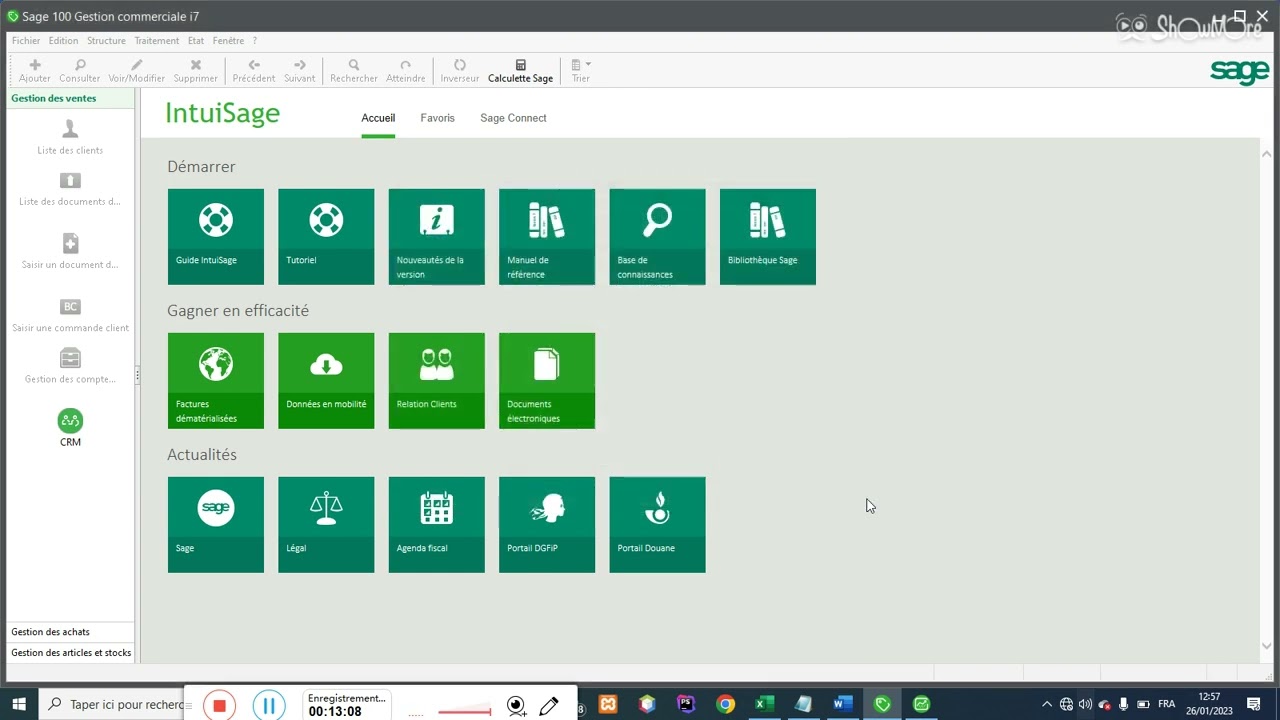Click the Consulter toolbar button
The image size is (1280, 720).
pos(80,71)
